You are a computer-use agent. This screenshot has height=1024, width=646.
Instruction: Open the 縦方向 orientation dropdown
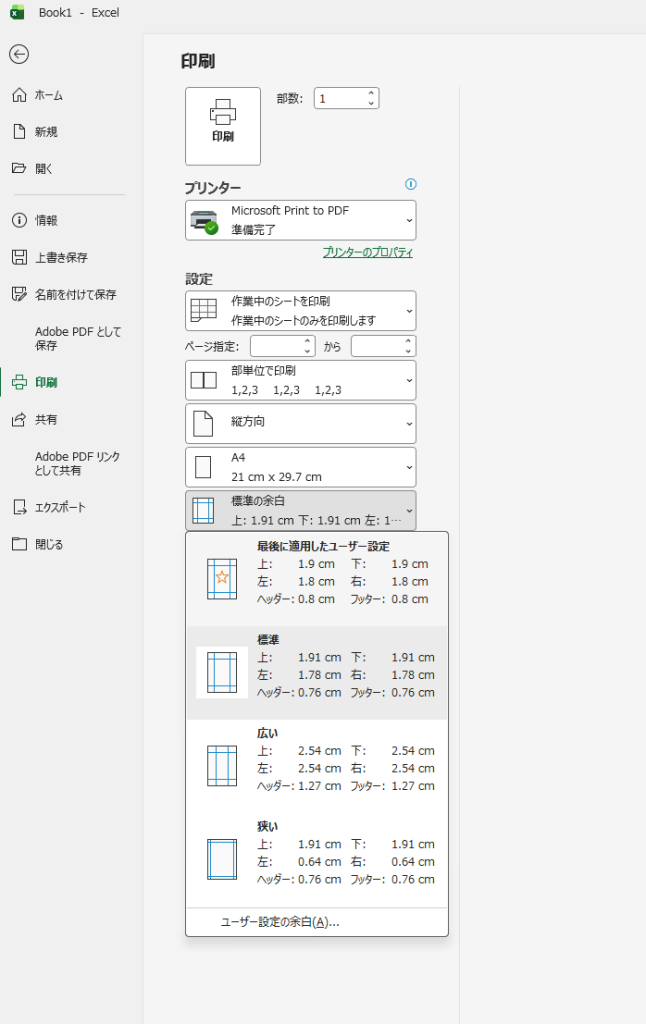pos(300,423)
